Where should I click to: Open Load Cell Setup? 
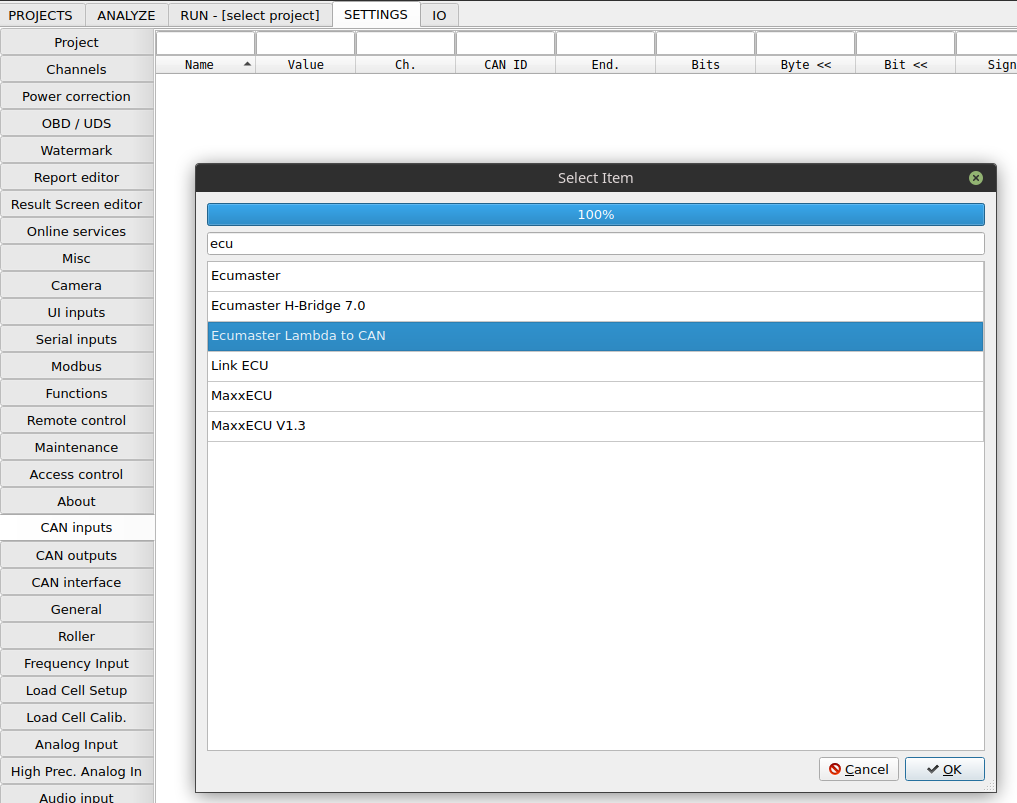coord(77,691)
